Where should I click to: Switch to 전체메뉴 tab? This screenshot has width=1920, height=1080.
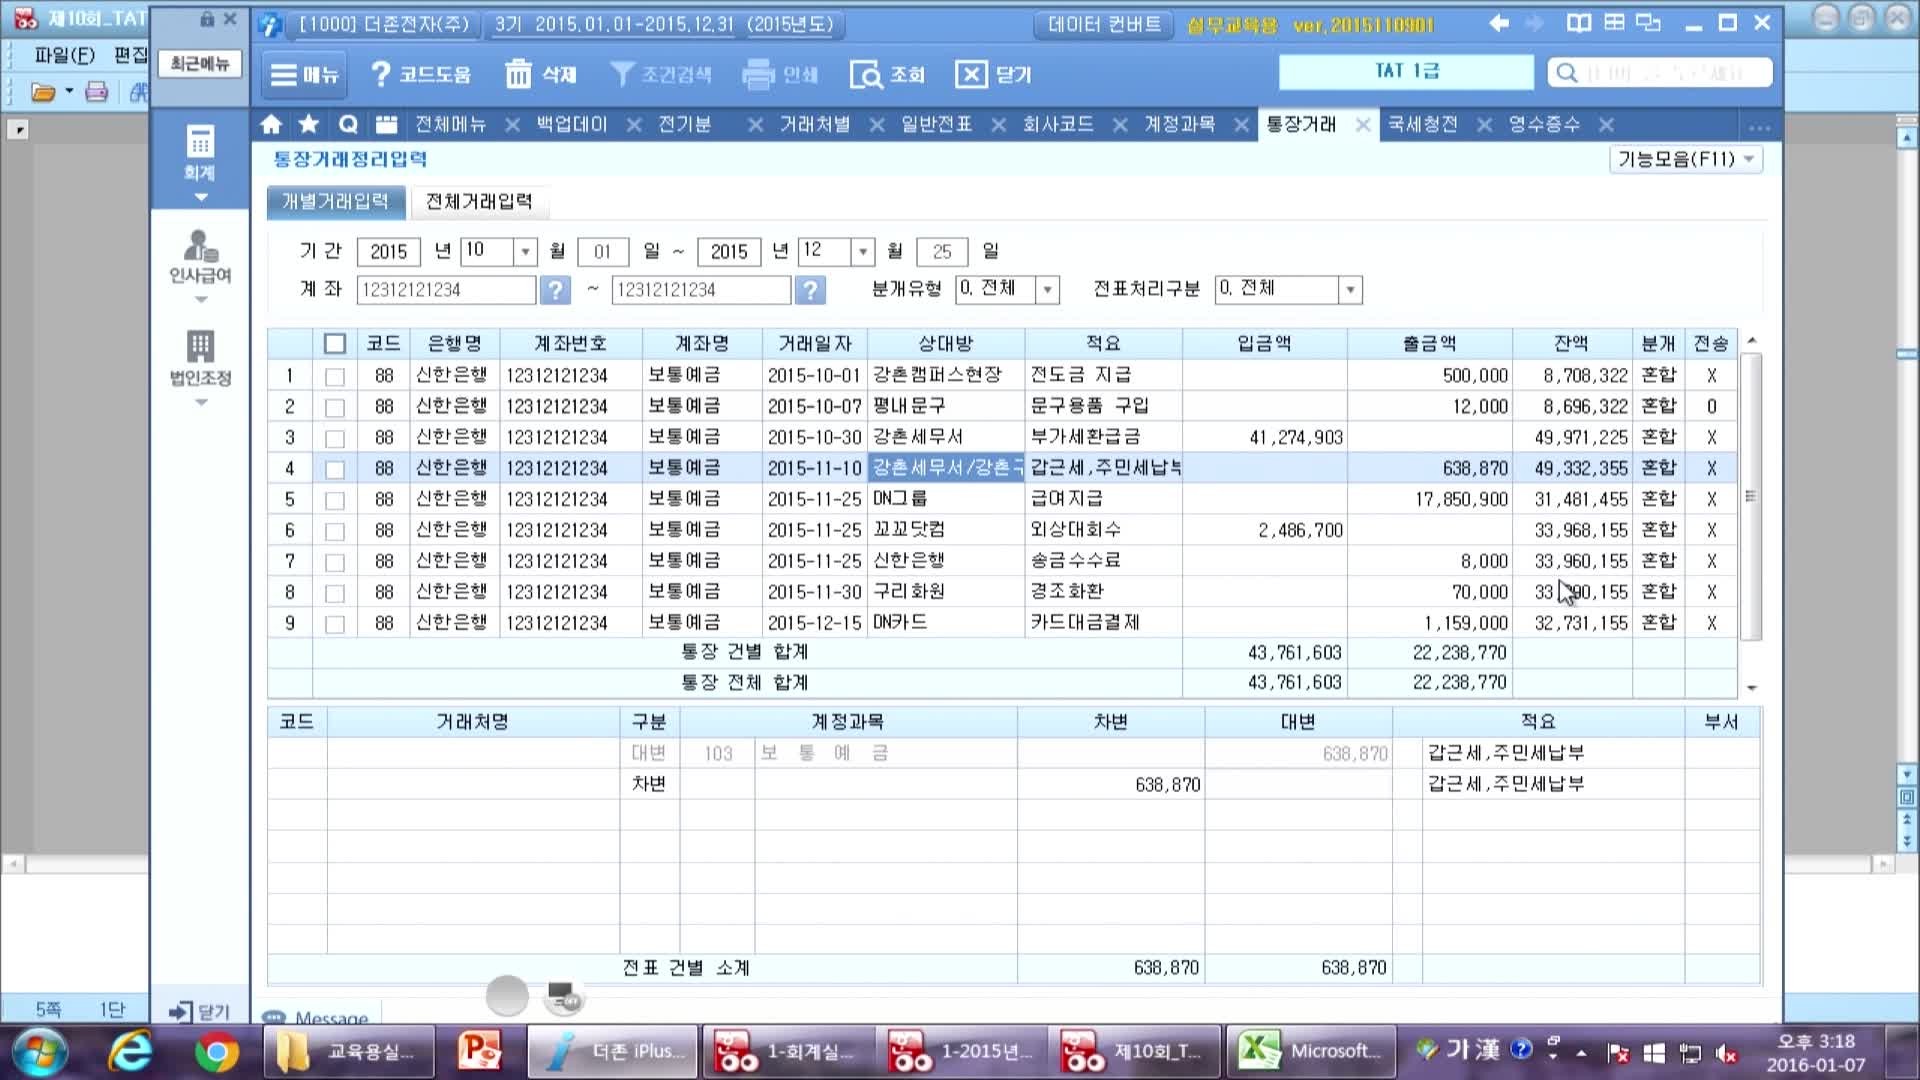coord(451,124)
